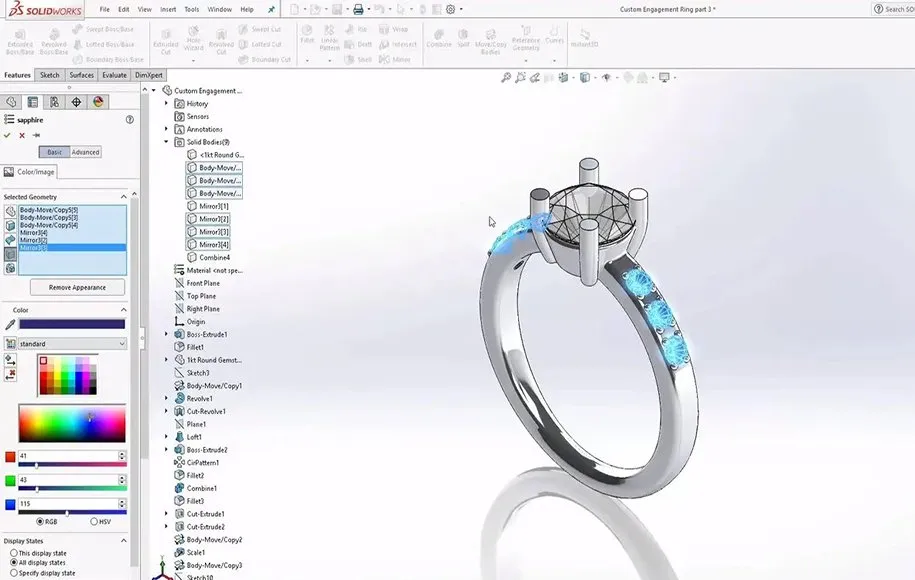Switch to Advanced appearance mode

coord(85,152)
